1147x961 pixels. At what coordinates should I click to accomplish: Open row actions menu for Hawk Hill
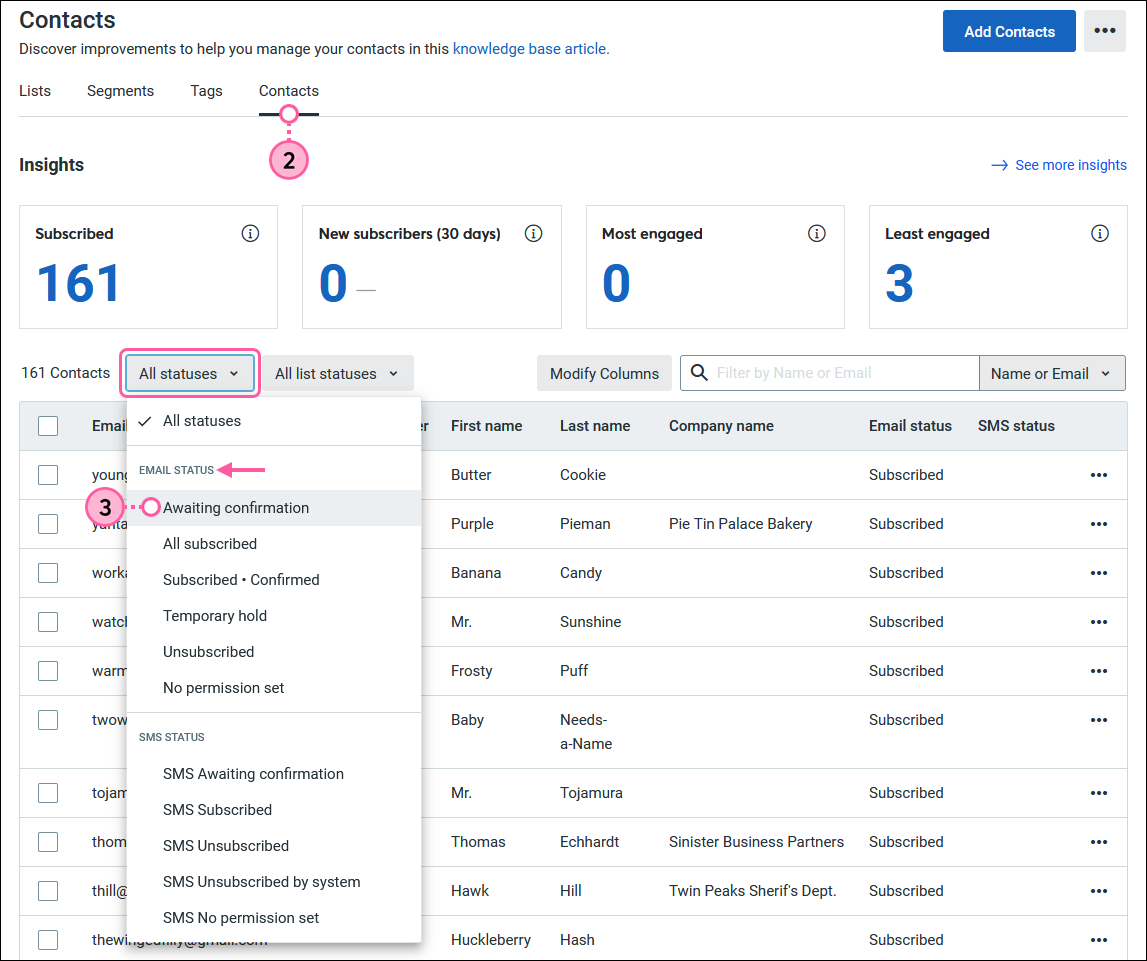point(1099,891)
